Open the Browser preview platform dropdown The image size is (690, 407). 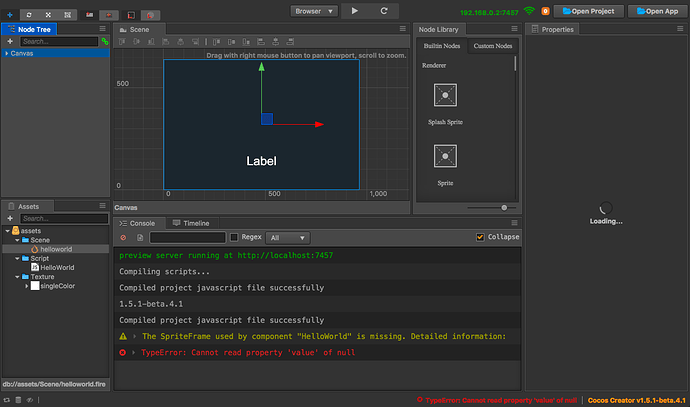(x=314, y=11)
